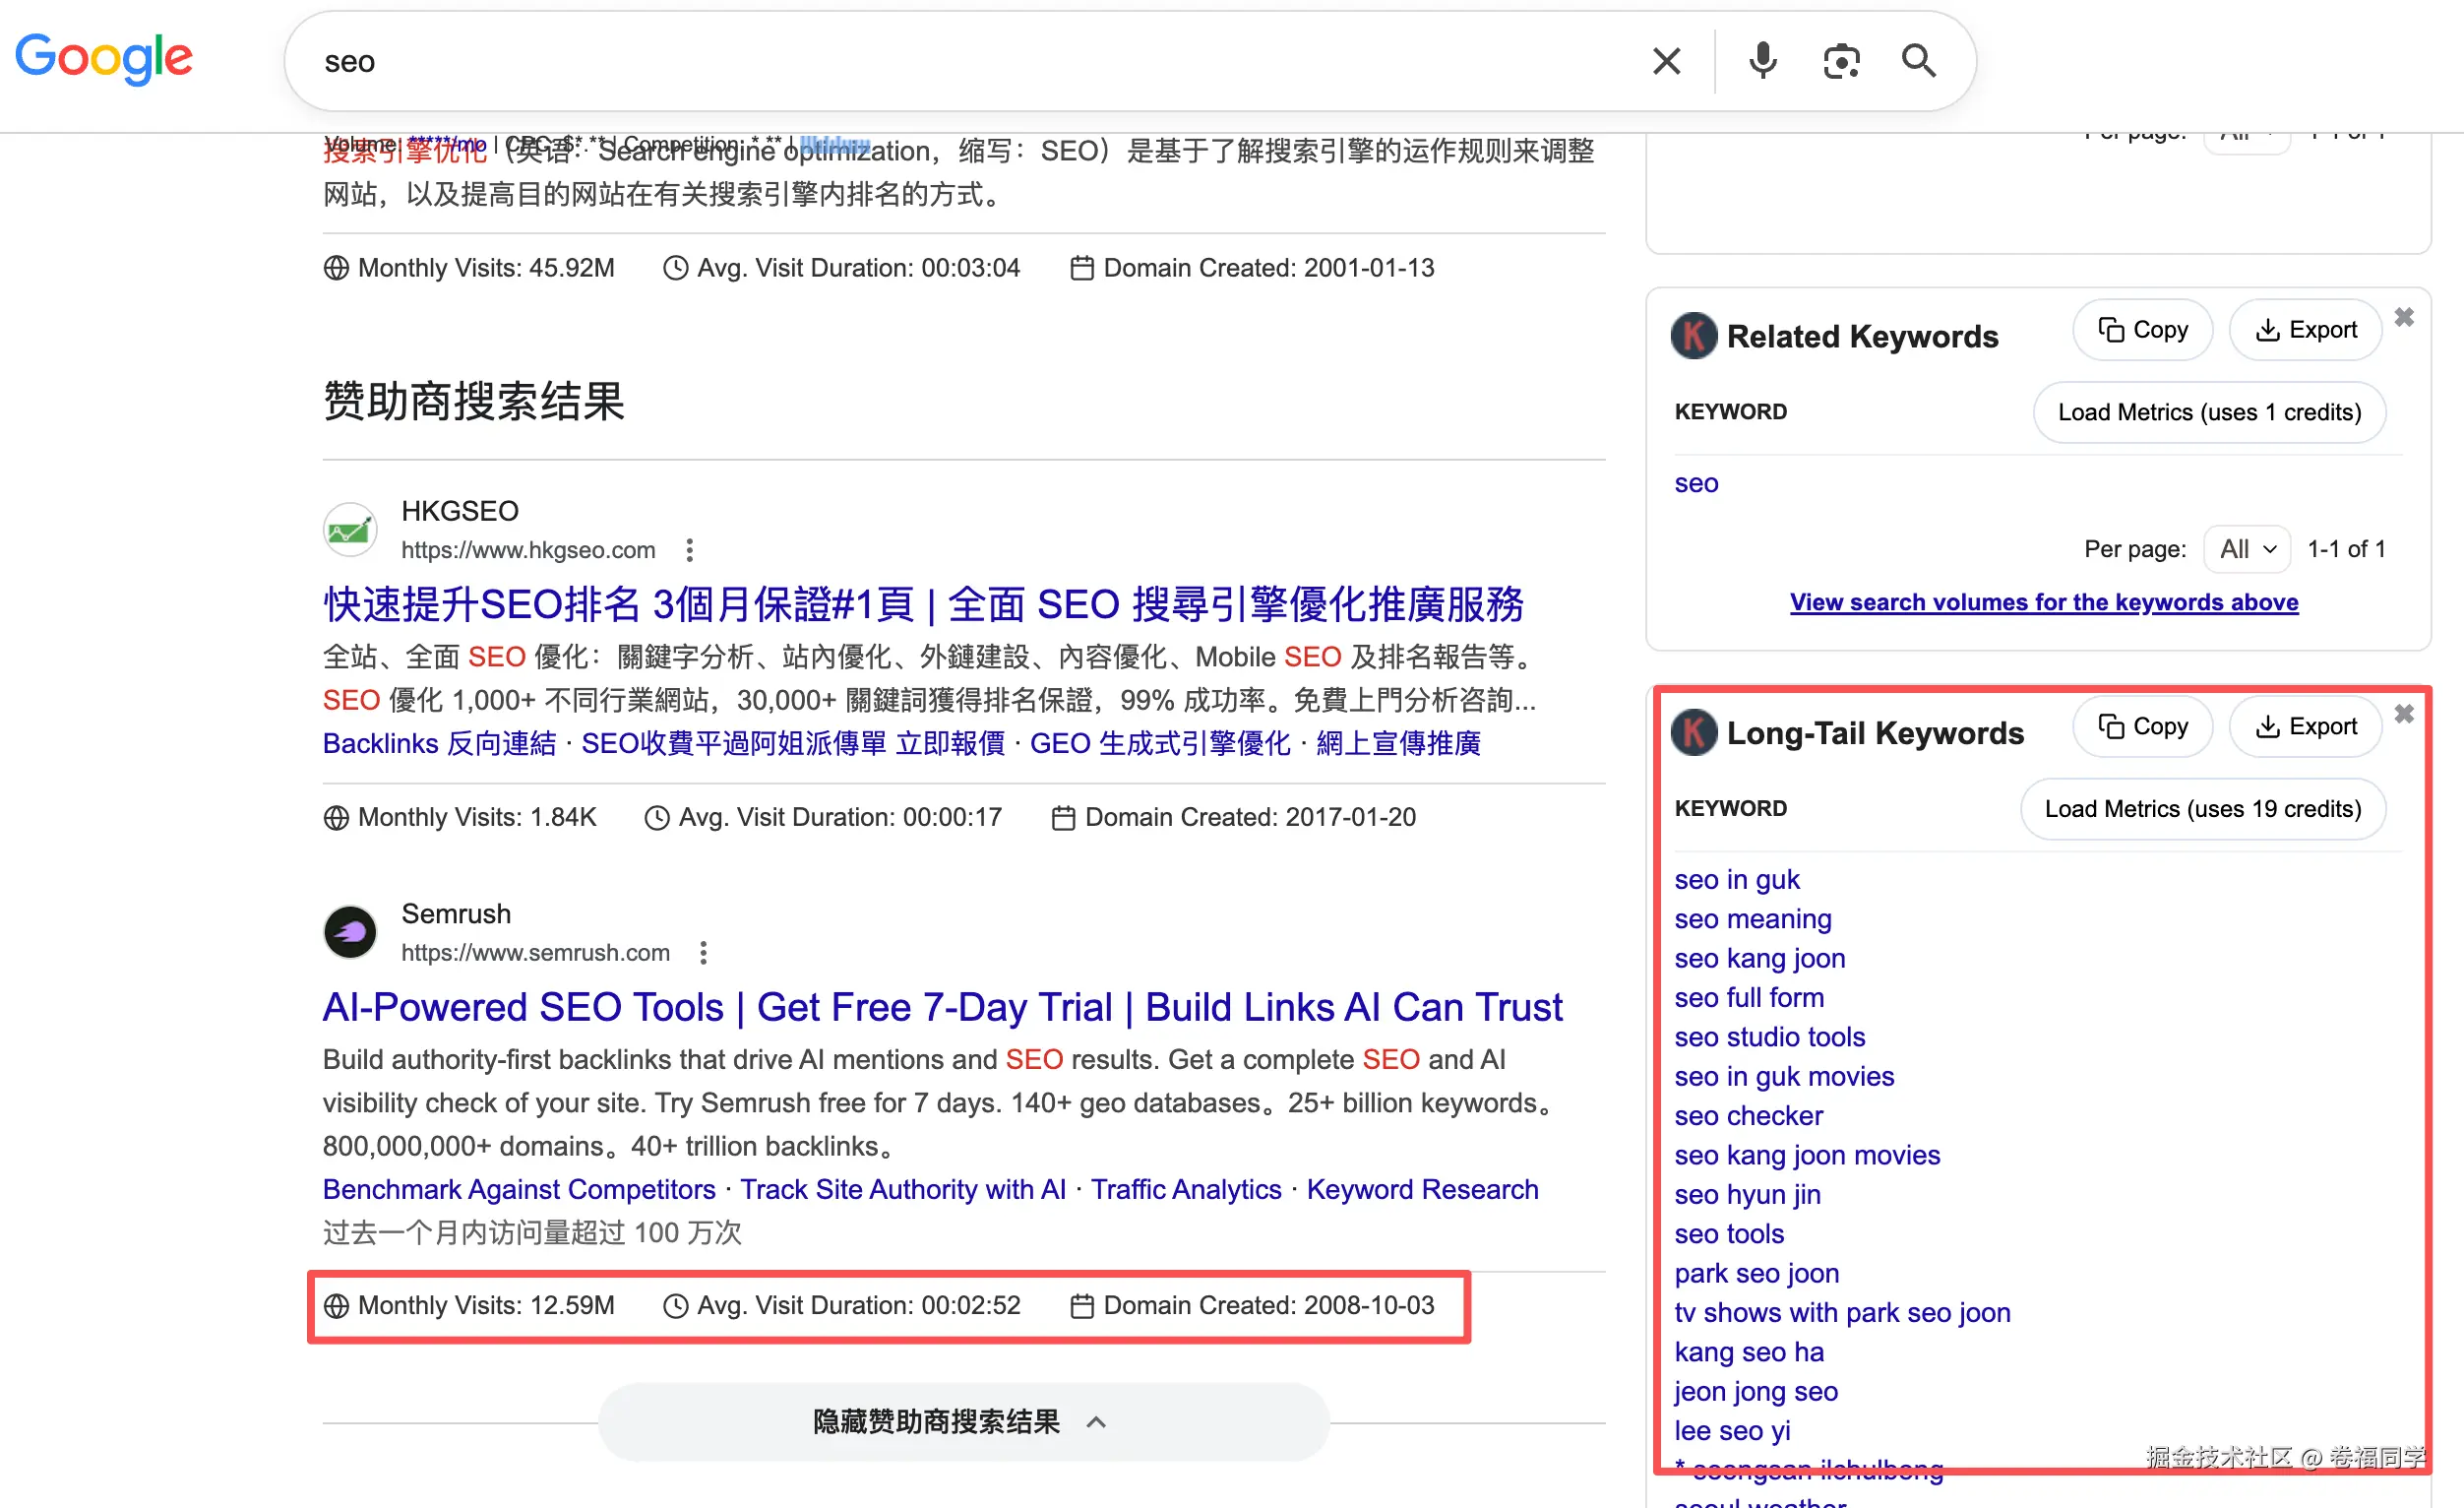Click the 赞助商搜索结果 heading
The image size is (2464, 1508).
click(473, 401)
